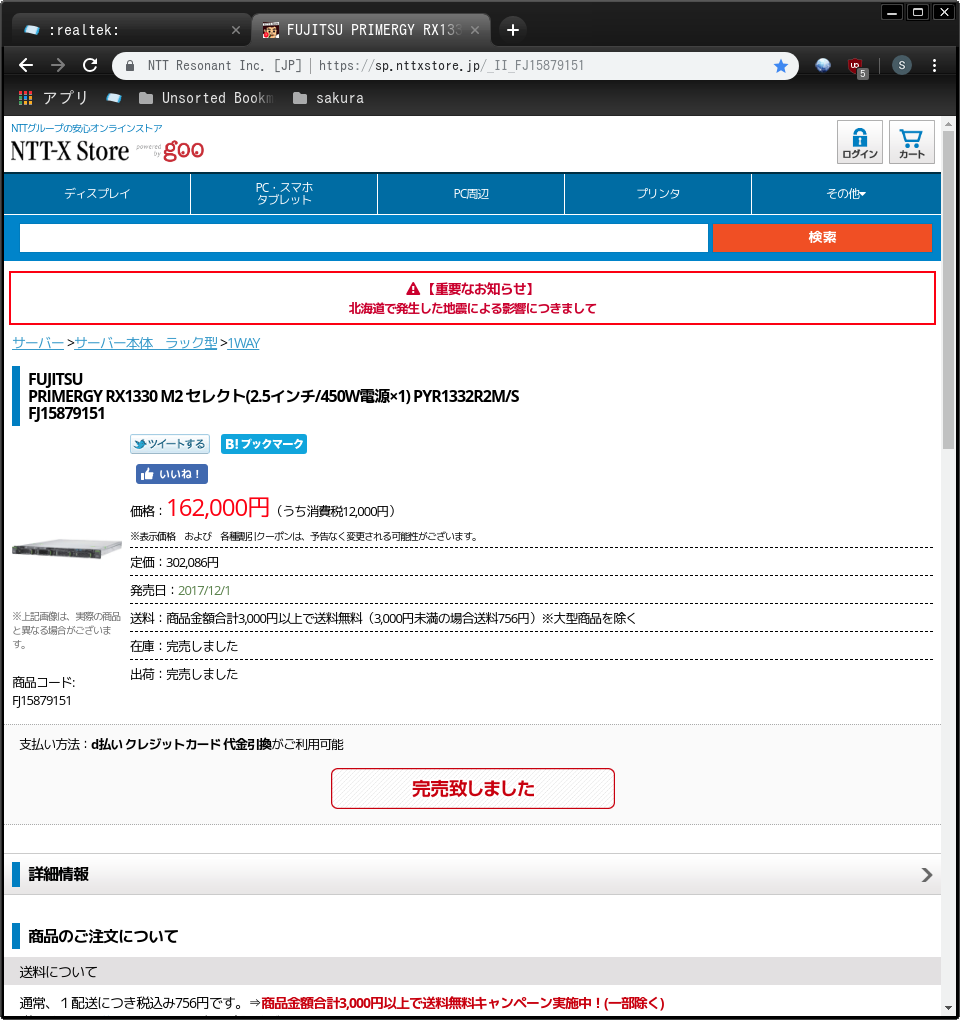This screenshot has width=960, height=1020.
Task: Click the 在庫：完売しました stock status
Action: click(184, 647)
